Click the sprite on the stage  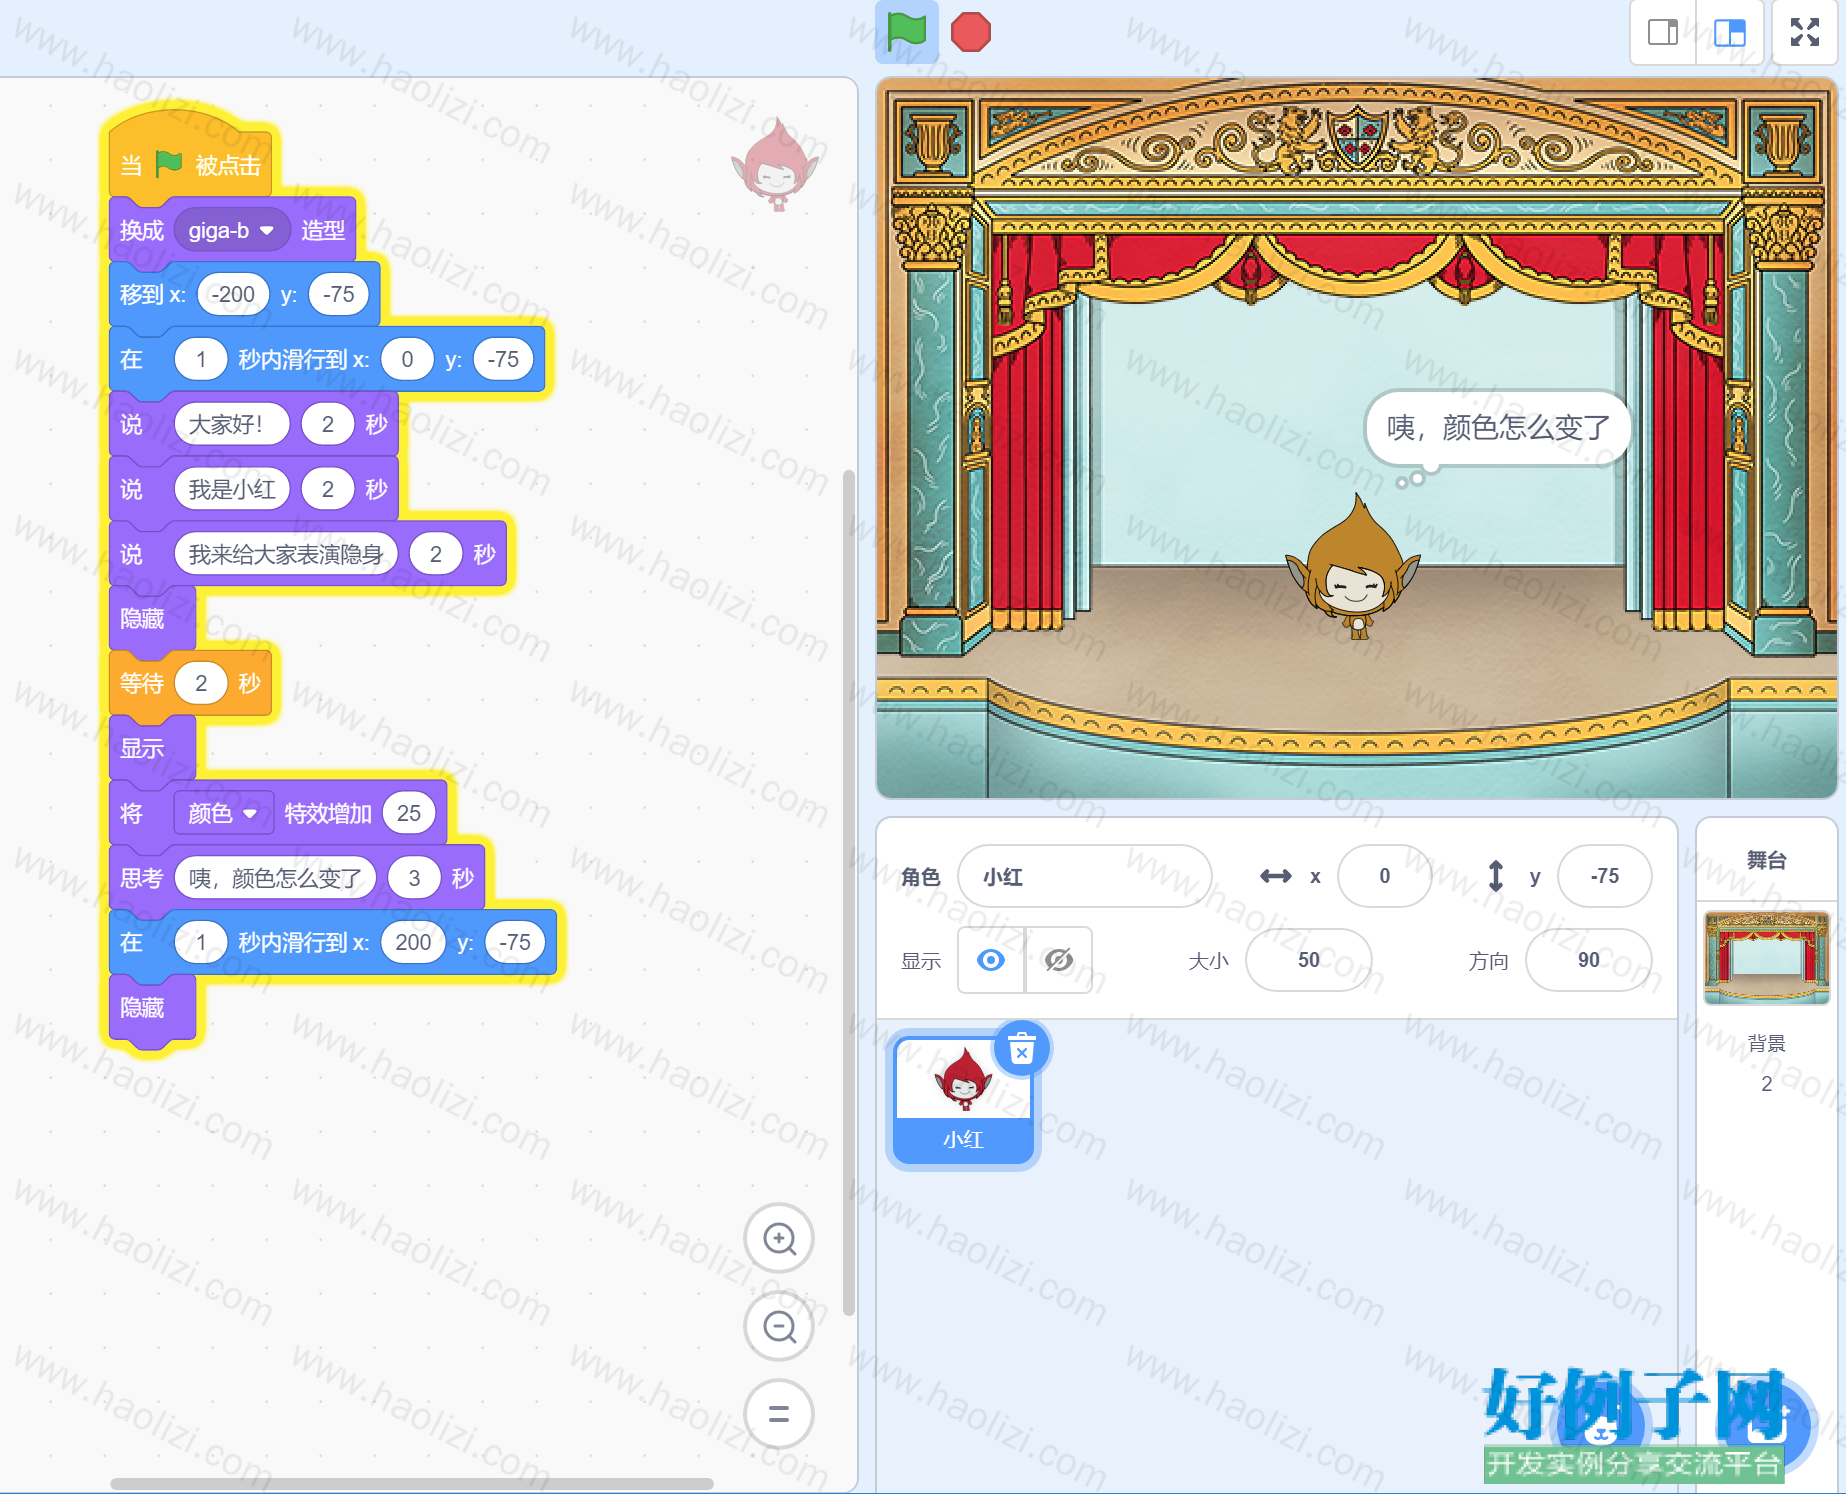click(x=1354, y=568)
